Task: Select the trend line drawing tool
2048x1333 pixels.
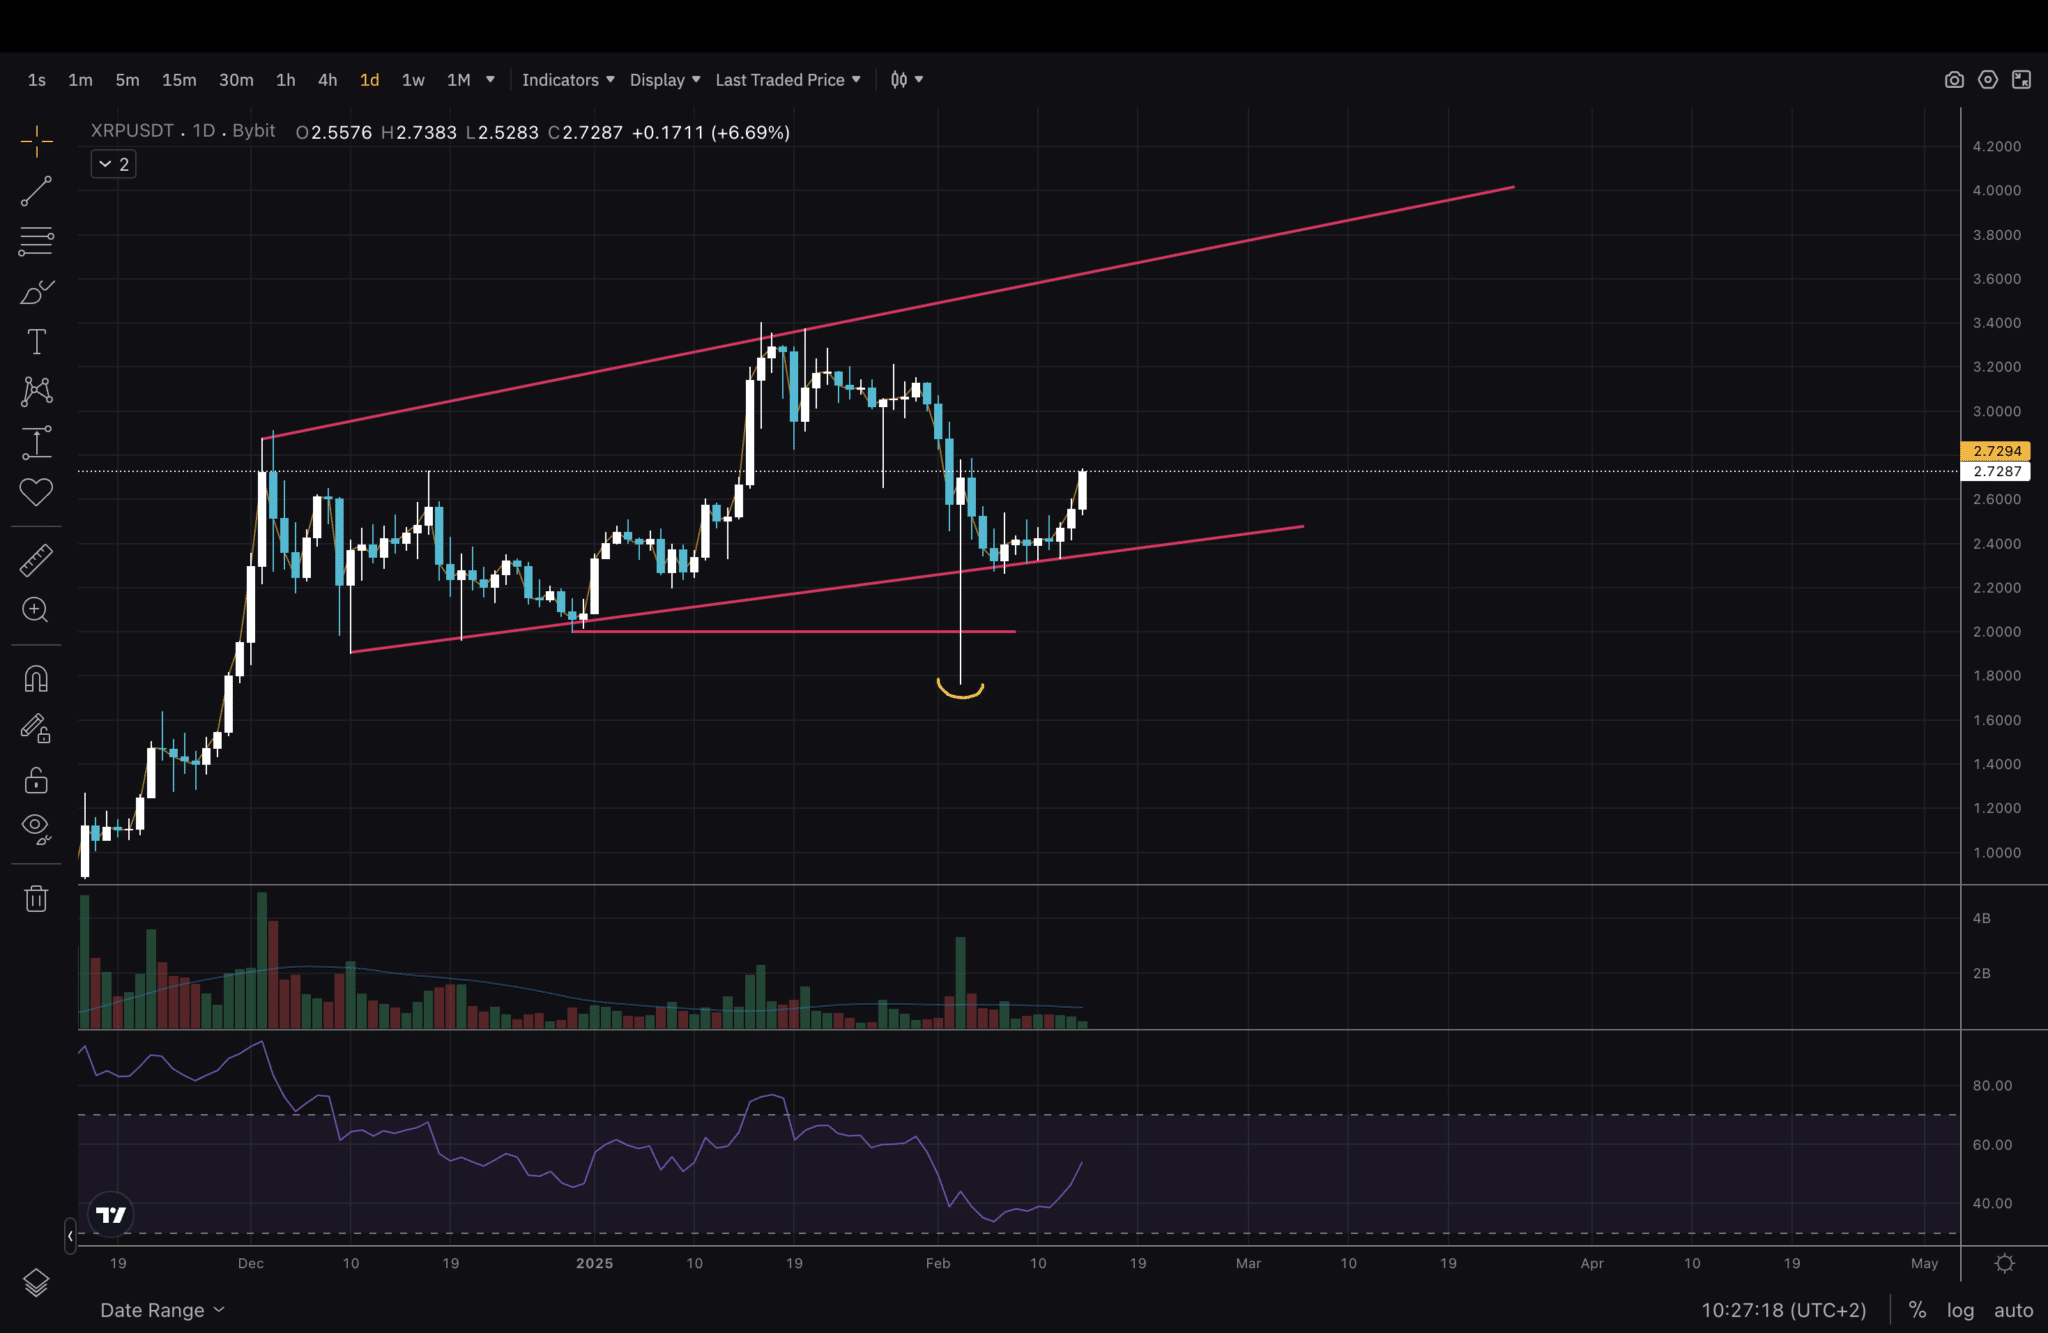Action: 37,191
